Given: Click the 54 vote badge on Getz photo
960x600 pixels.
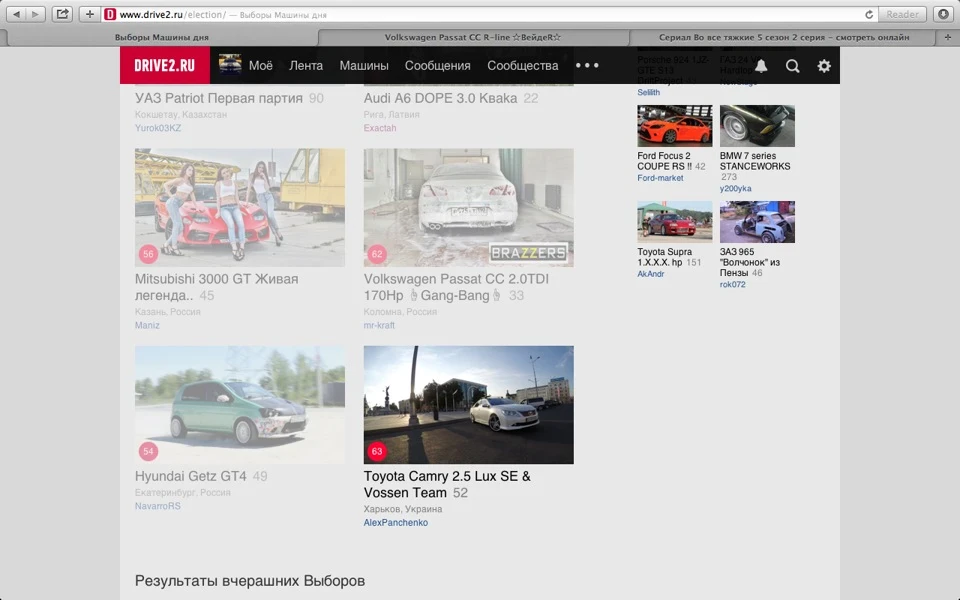Looking at the screenshot, I should (x=148, y=451).
